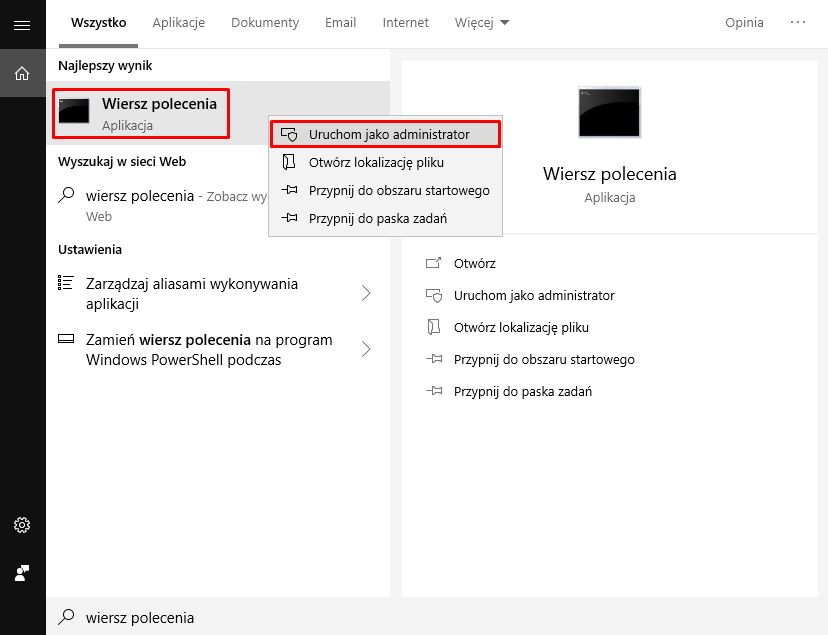
Task: Click the Wiersz polecenia icon in best result
Action: (73, 111)
